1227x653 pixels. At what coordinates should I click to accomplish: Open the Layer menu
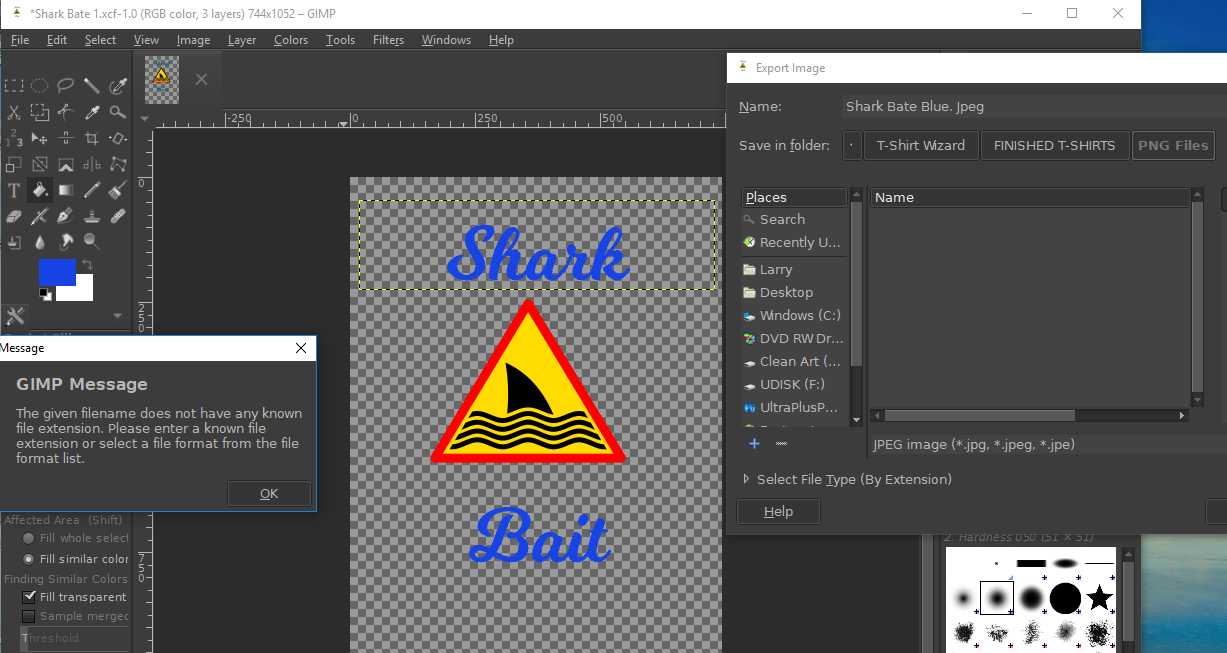pyautogui.click(x=242, y=40)
